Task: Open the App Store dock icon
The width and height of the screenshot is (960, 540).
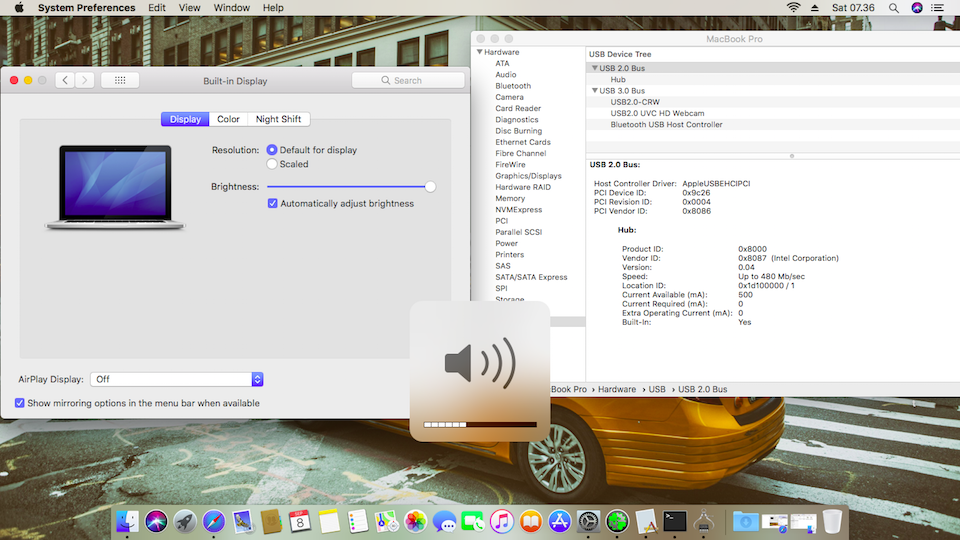Action: pos(559,521)
